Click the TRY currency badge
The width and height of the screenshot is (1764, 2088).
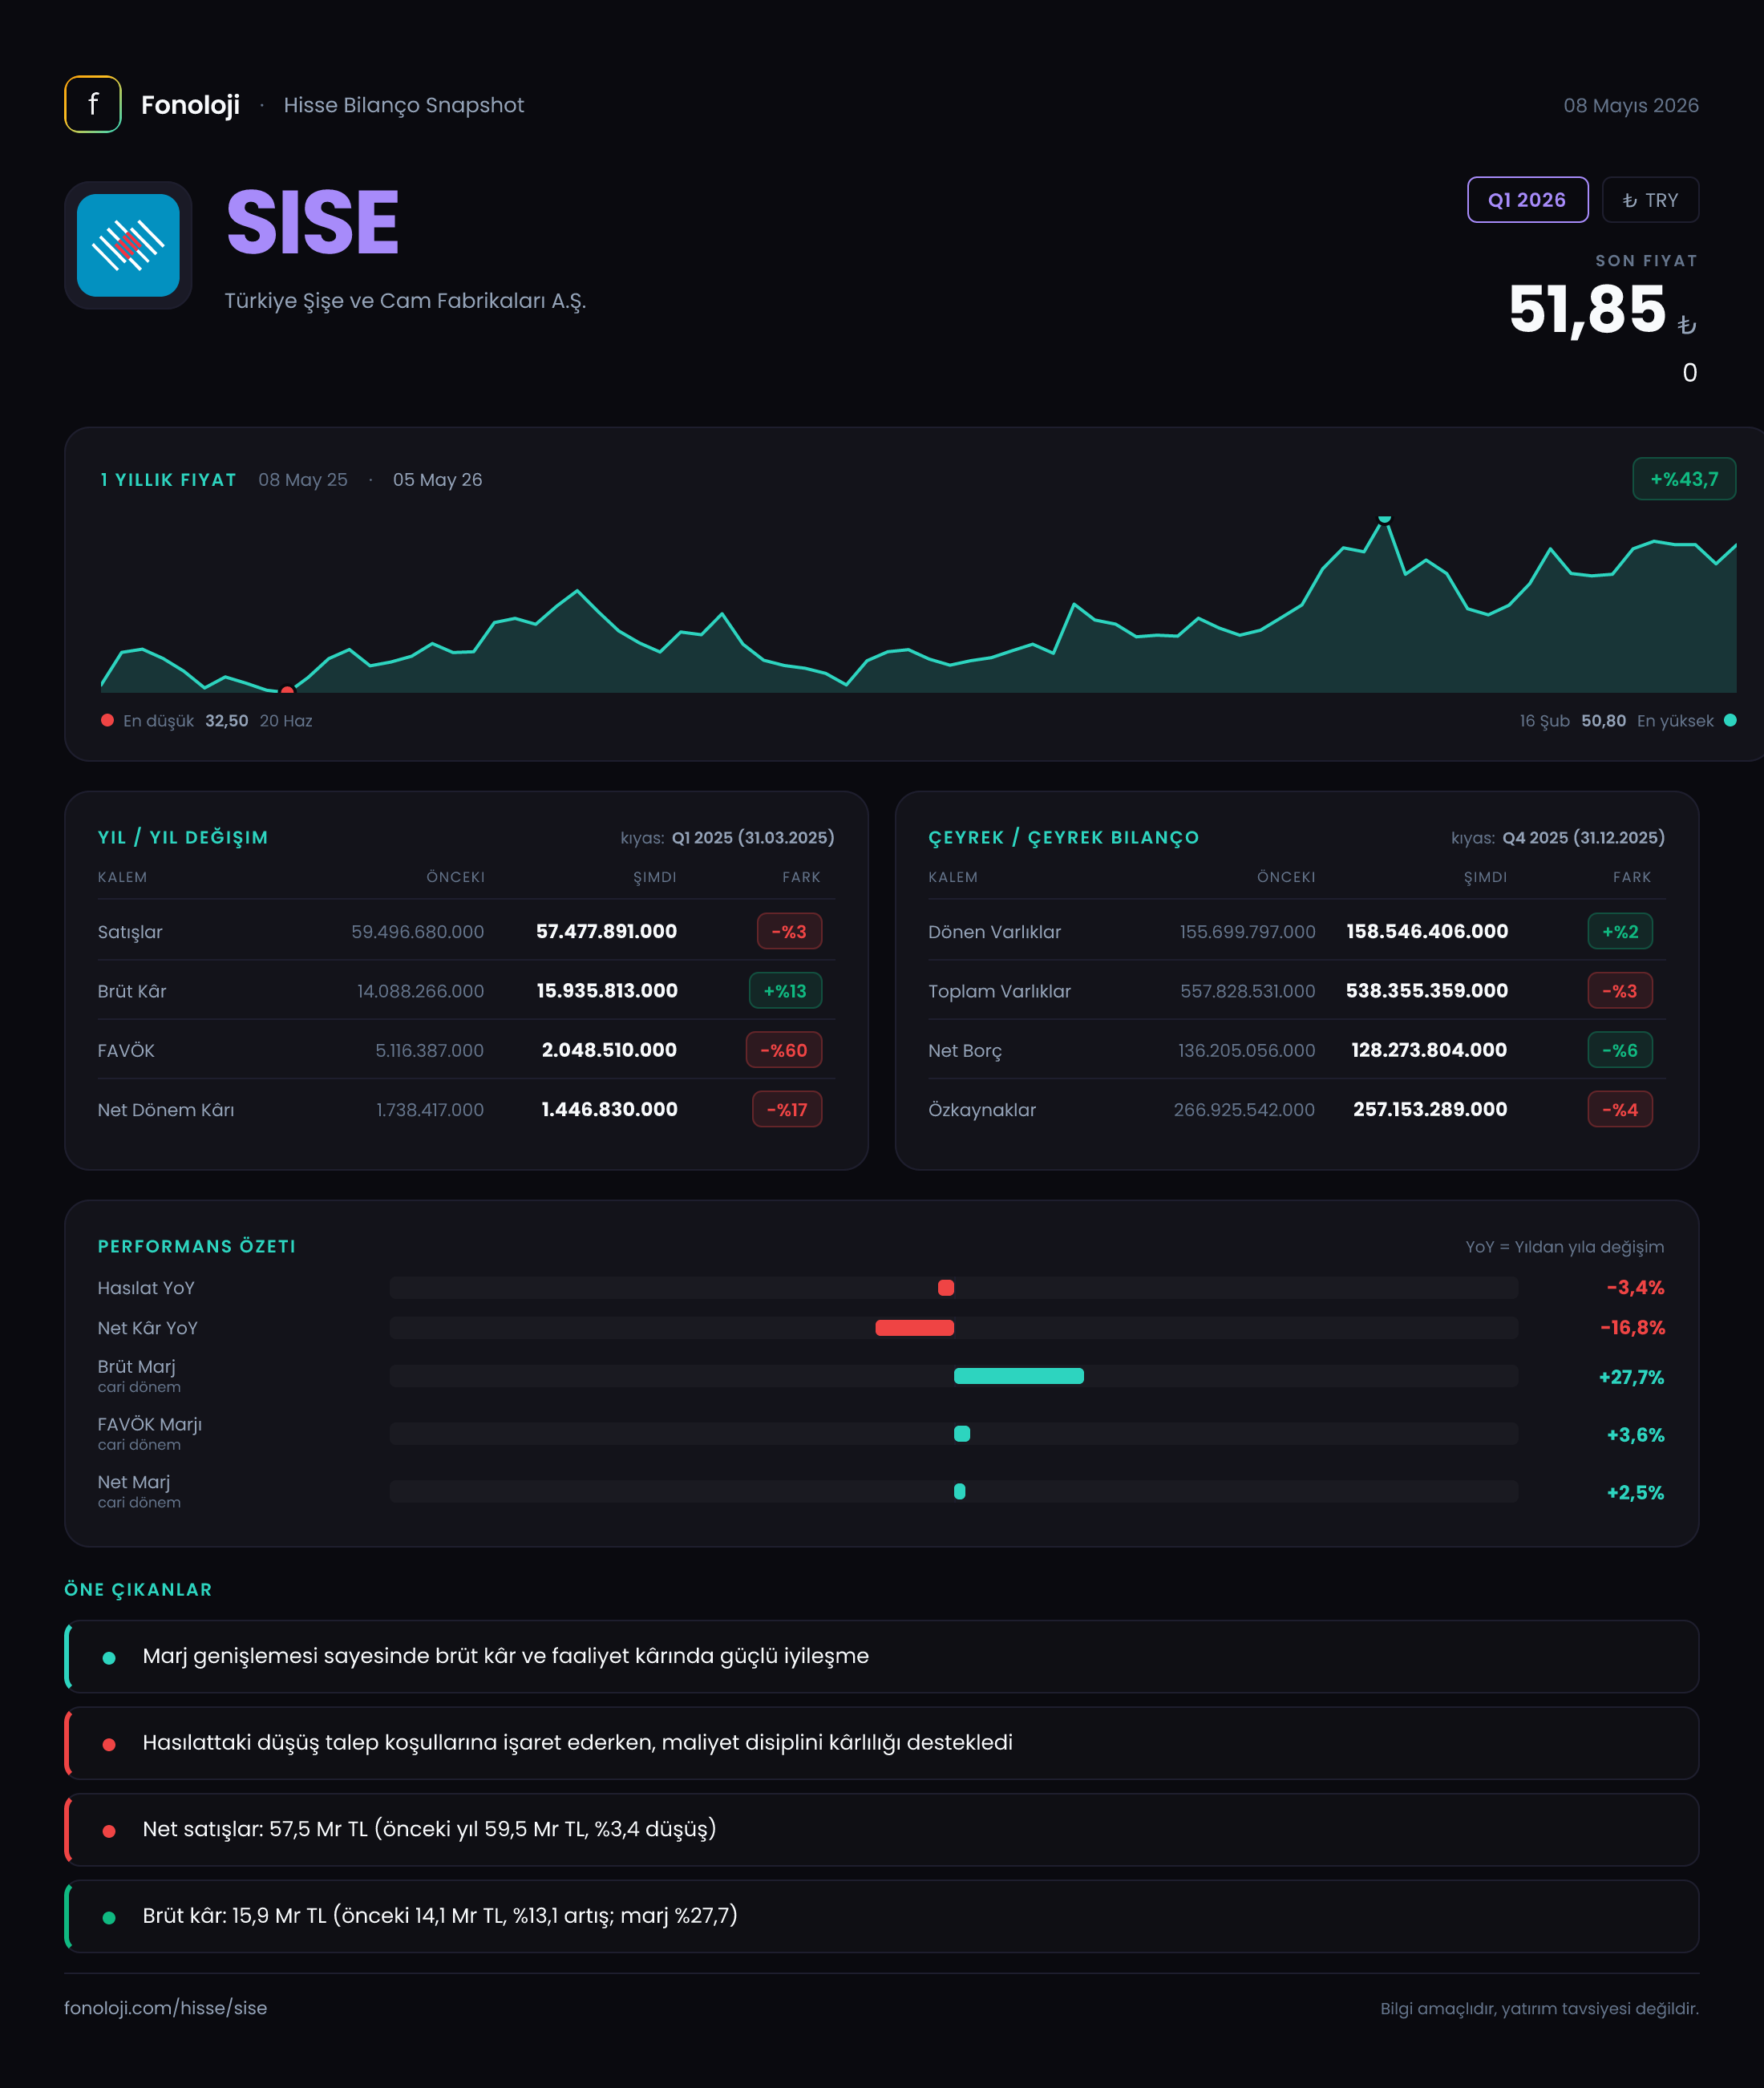(x=1650, y=200)
